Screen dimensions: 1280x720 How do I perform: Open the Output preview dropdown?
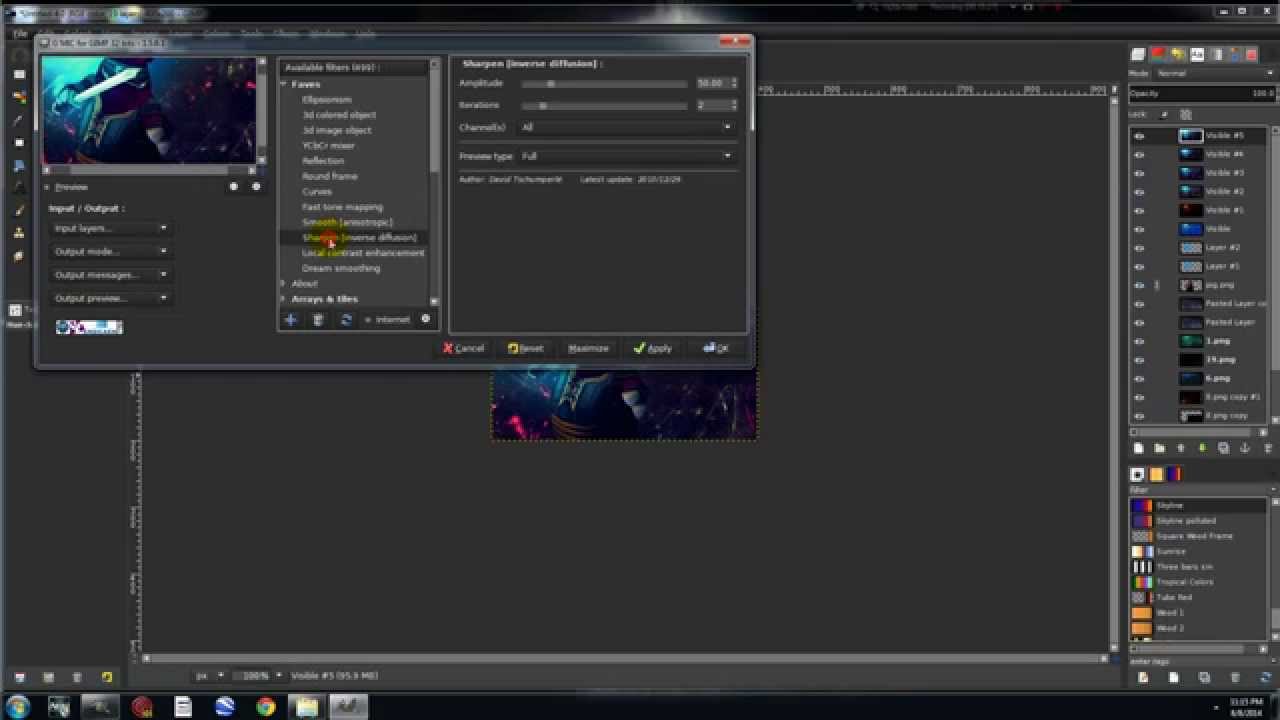pos(110,298)
